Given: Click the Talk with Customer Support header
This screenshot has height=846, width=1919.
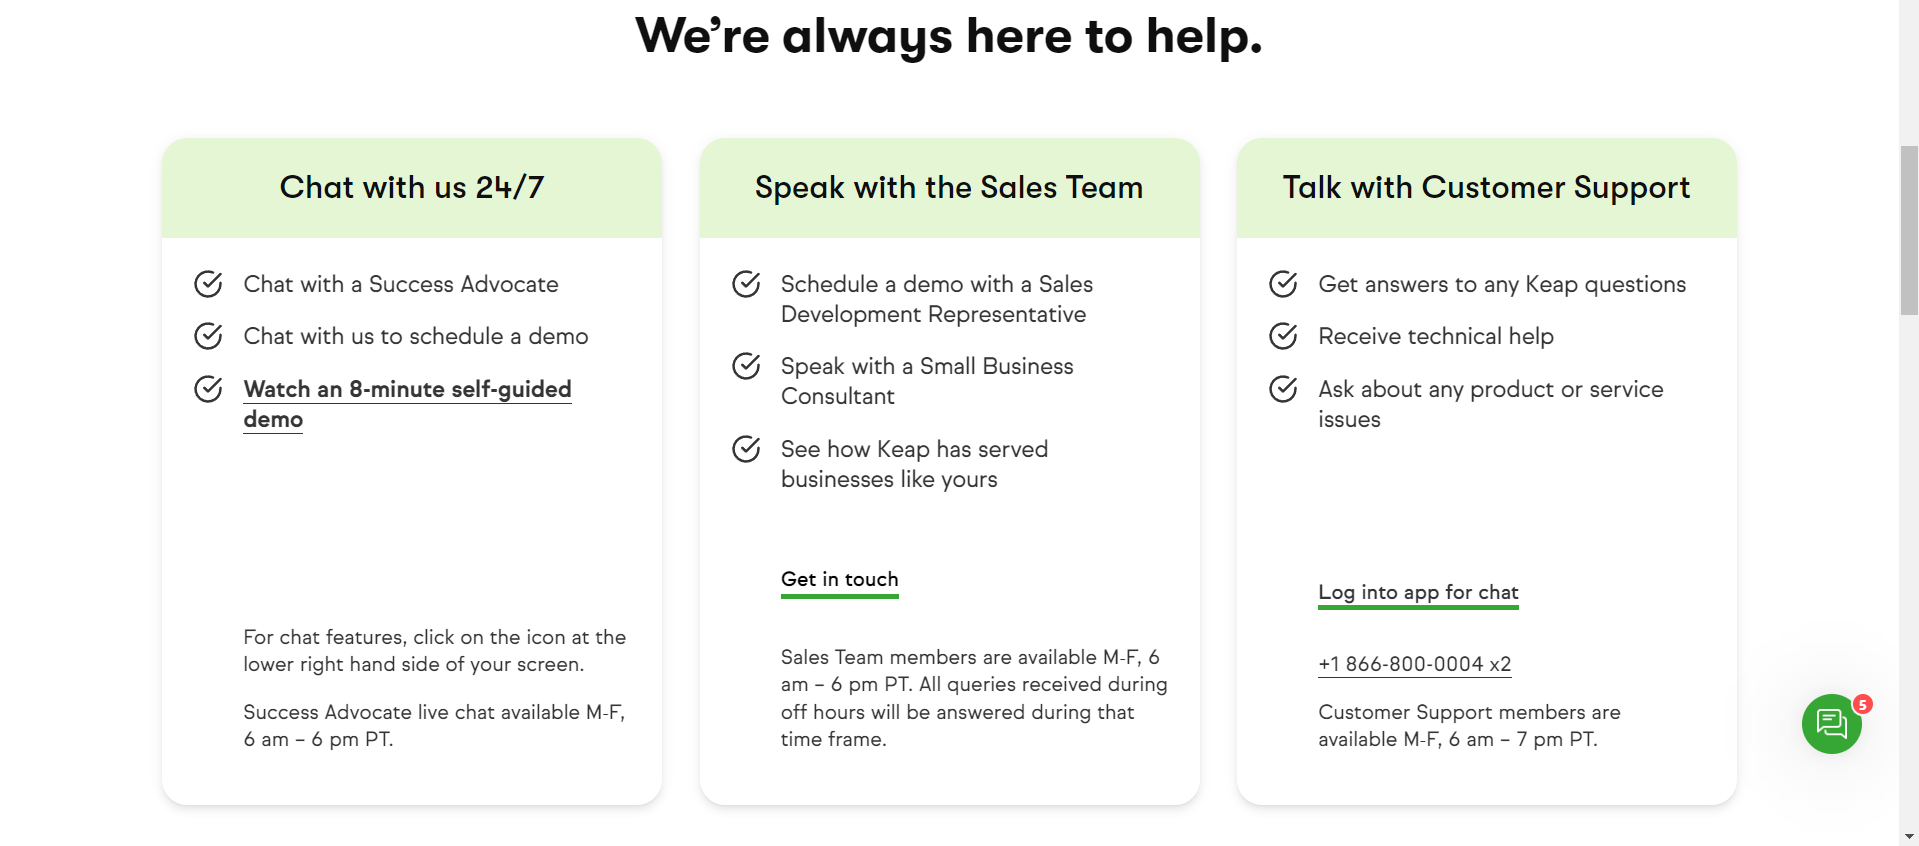Looking at the screenshot, I should [1486, 187].
